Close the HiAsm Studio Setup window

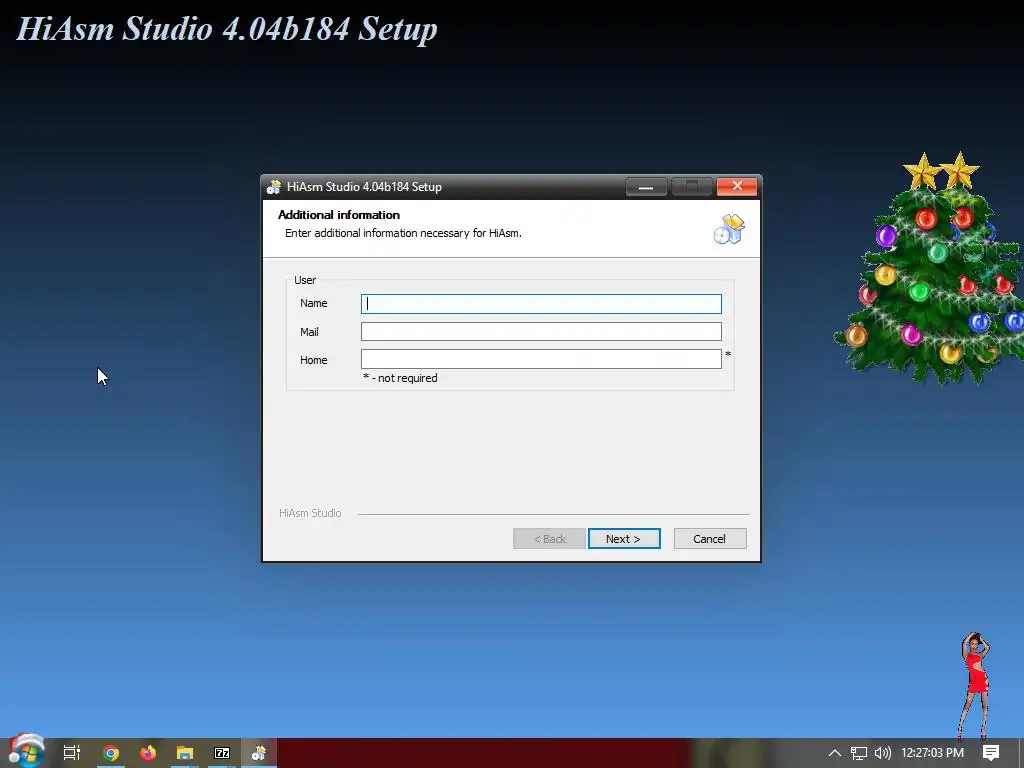(737, 187)
